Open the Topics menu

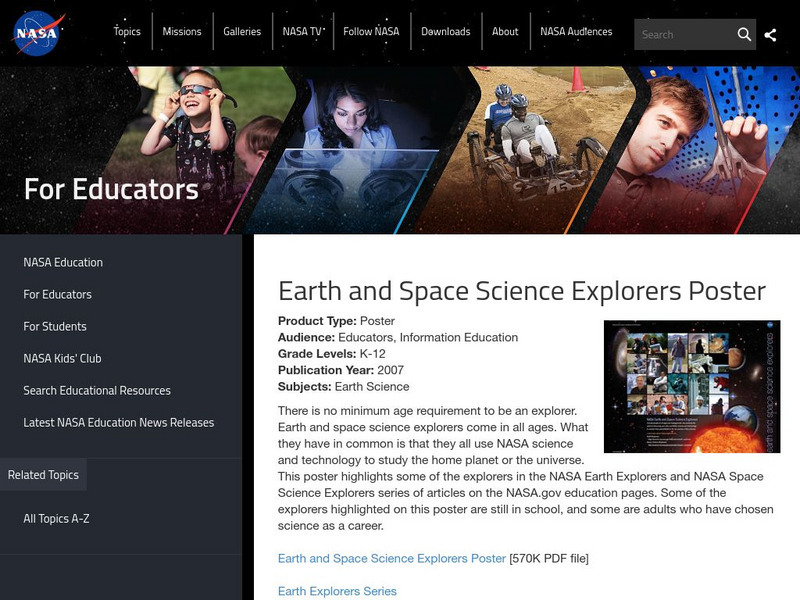(127, 32)
